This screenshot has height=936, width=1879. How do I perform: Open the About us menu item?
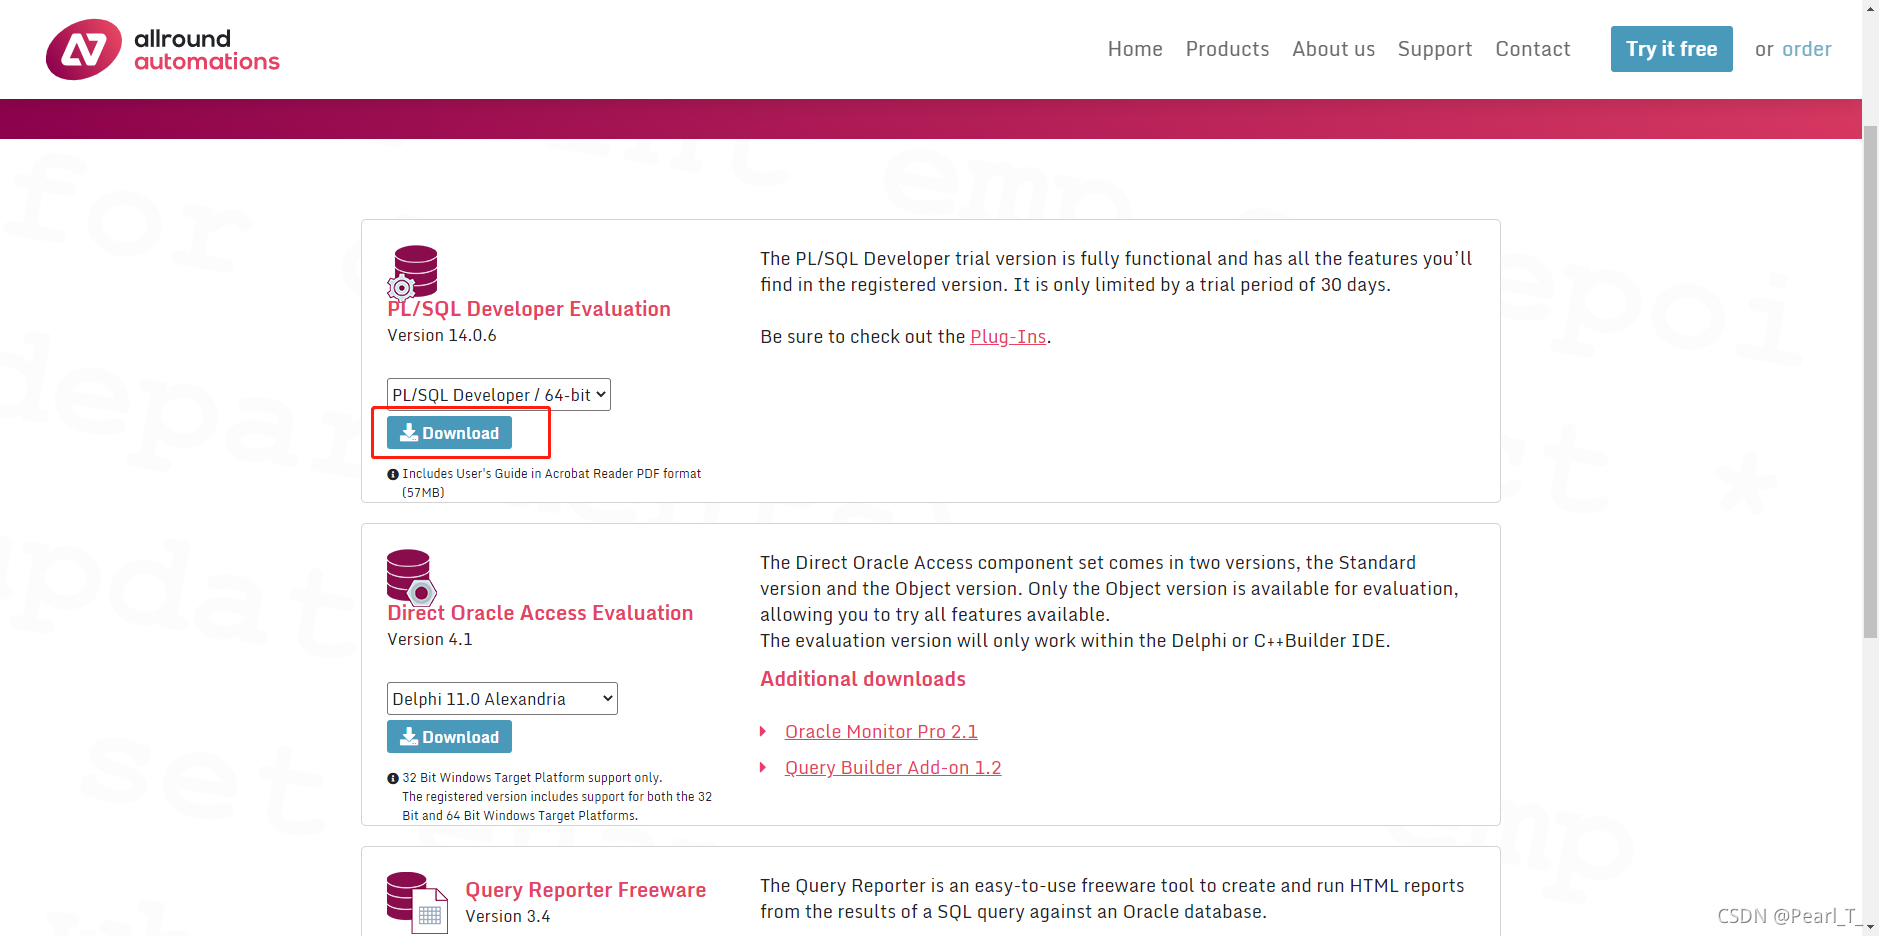coord(1333,49)
